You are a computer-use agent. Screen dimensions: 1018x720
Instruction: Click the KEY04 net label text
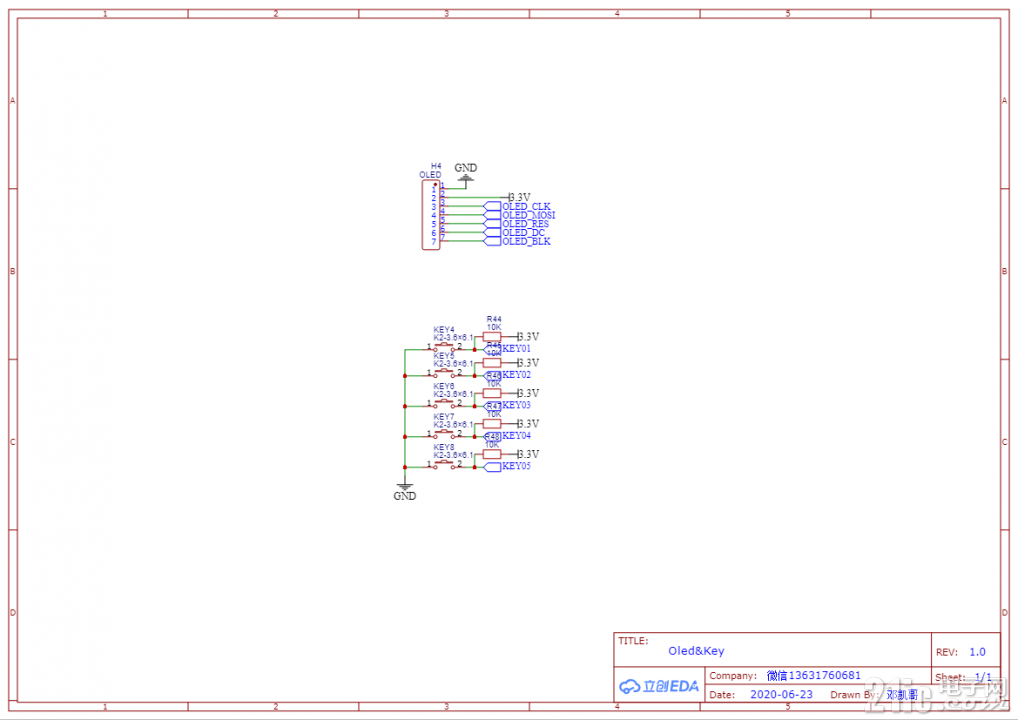(x=517, y=436)
